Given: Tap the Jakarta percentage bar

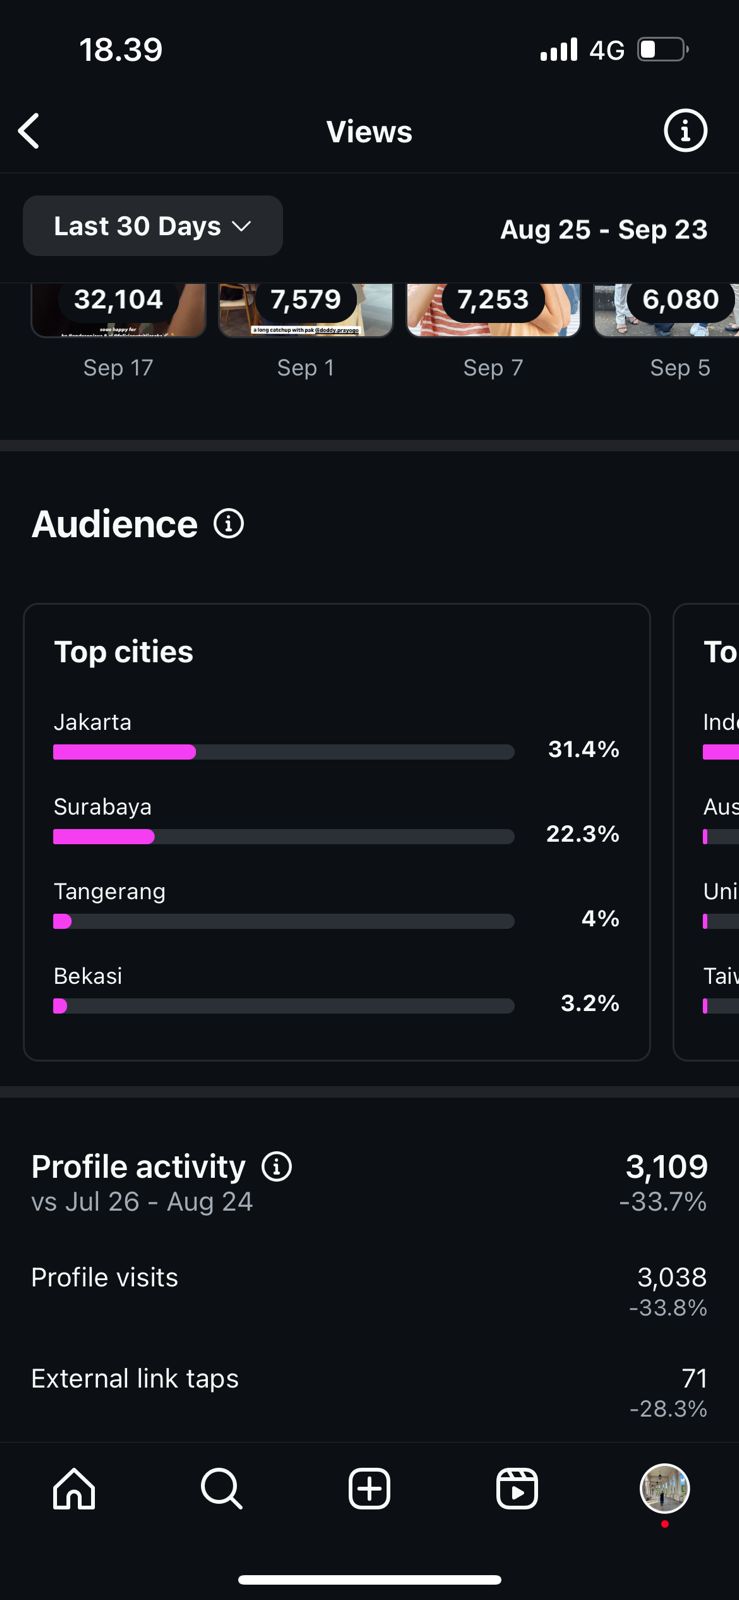Looking at the screenshot, I should pos(284,752).
